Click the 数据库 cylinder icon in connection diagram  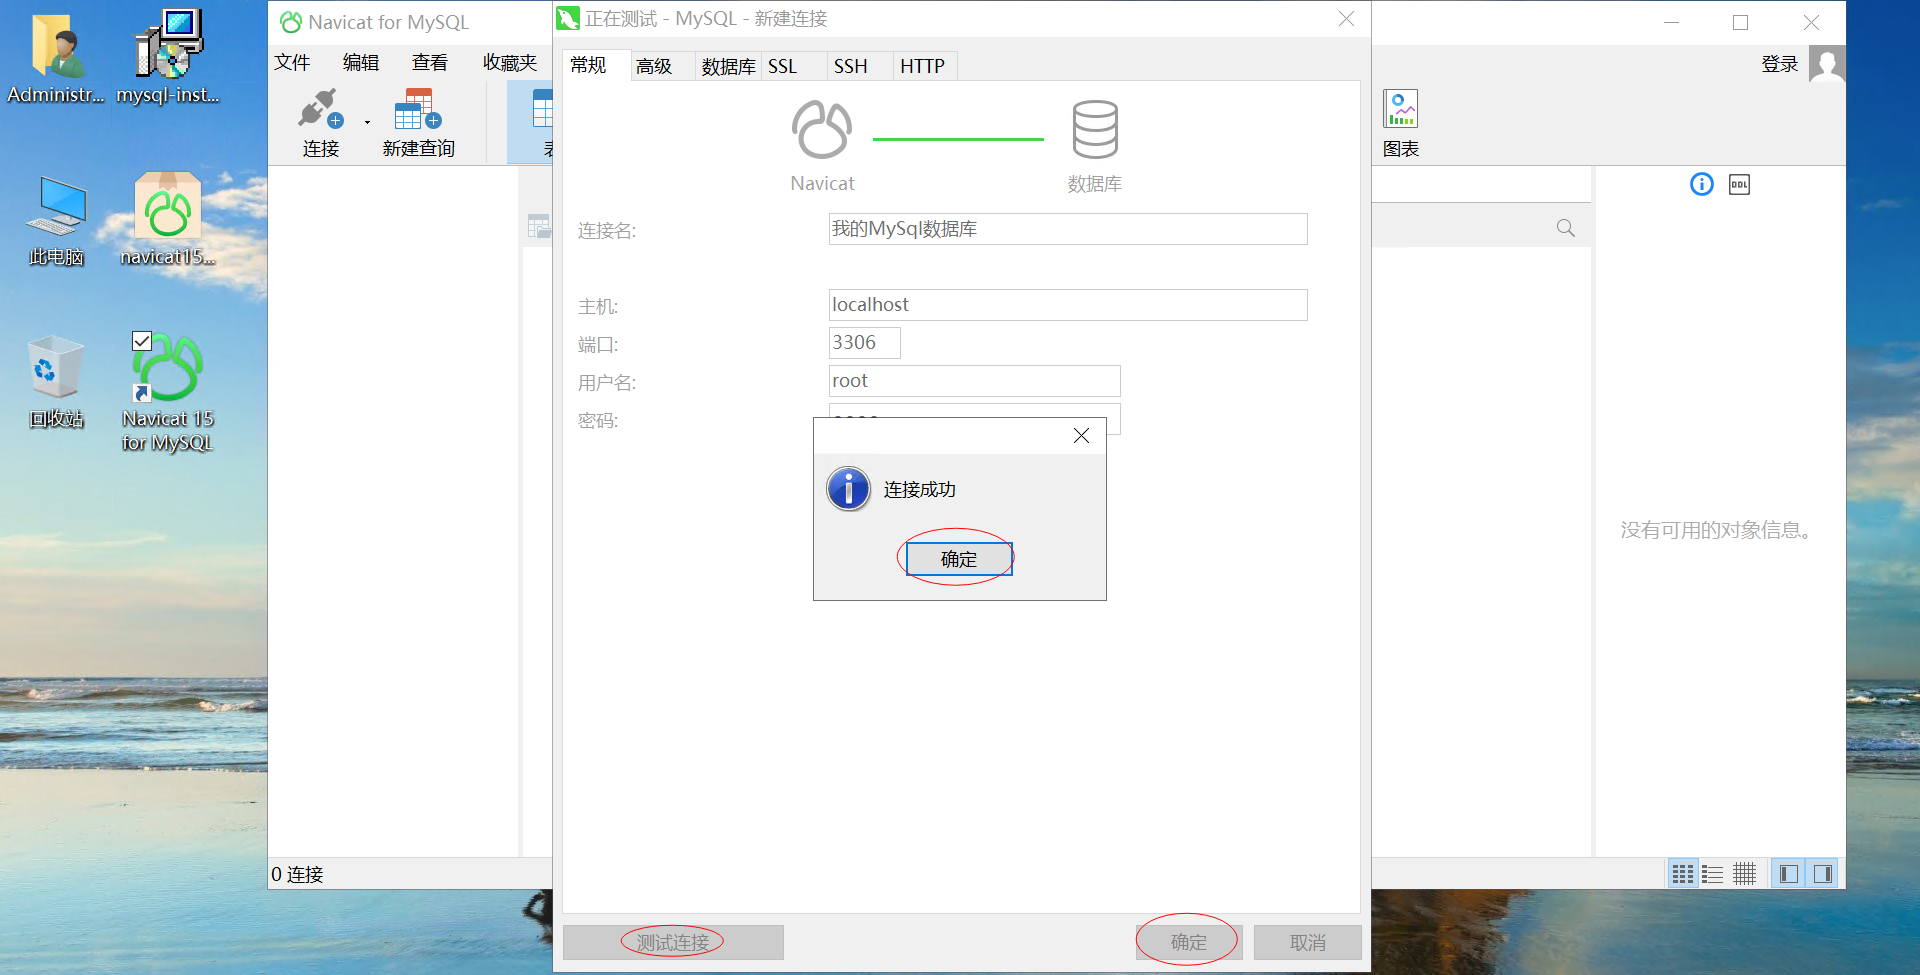coord(1095,130)
